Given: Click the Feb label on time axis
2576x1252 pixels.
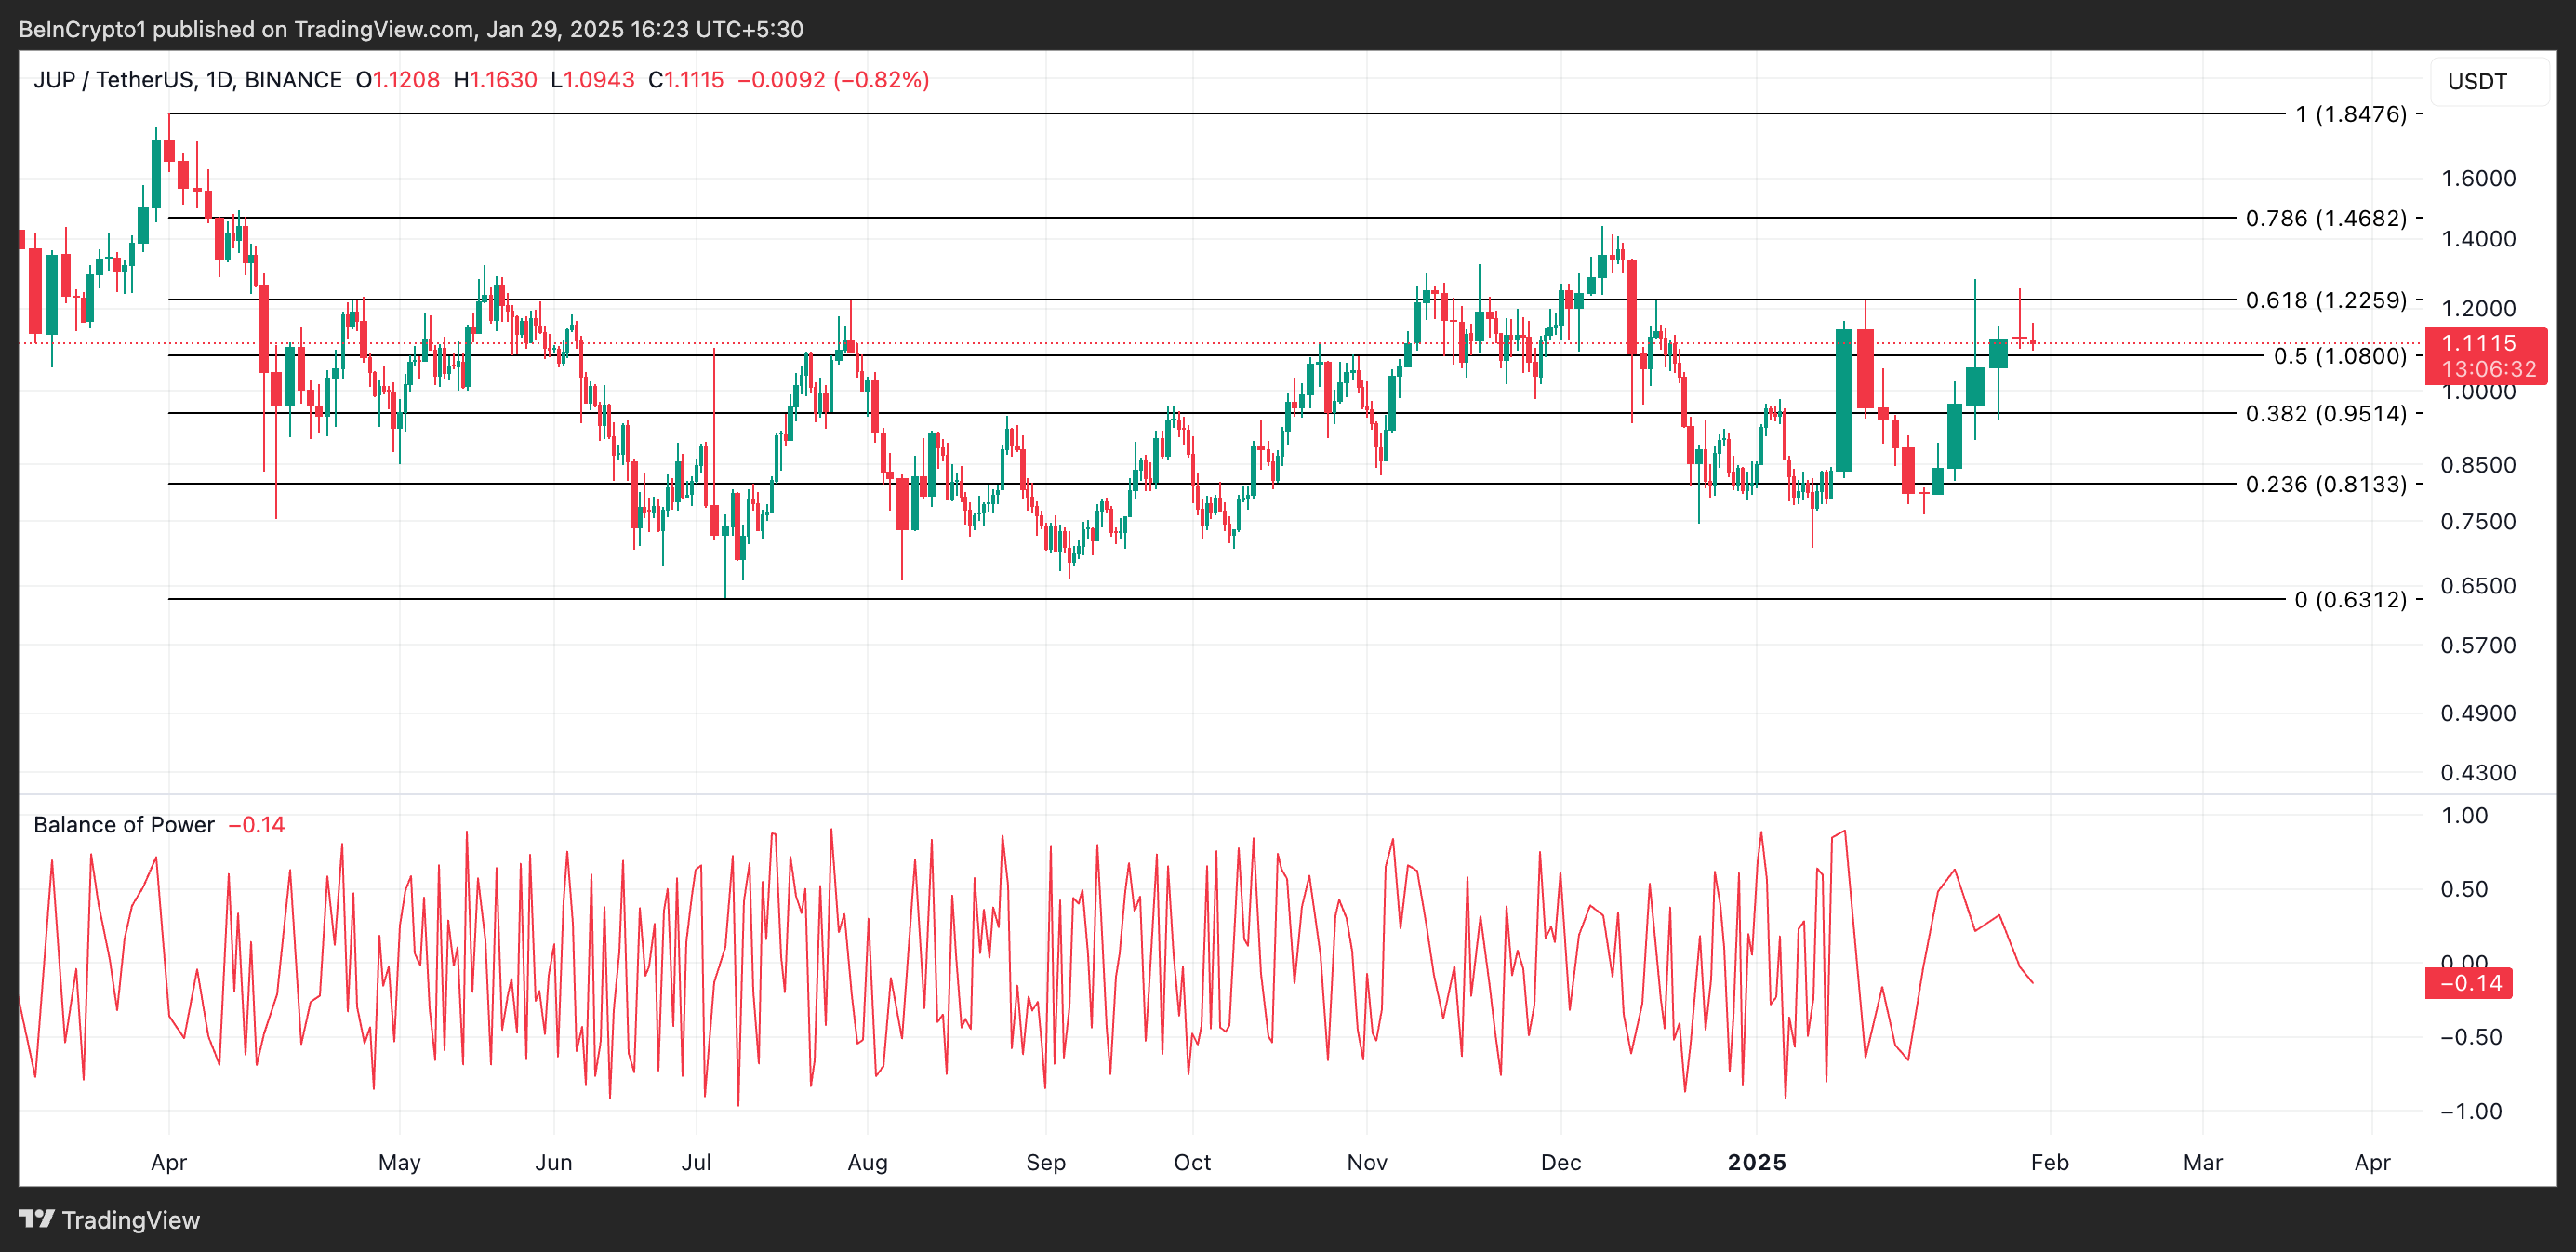Looking at the screenshot, I should 2049,1162.
